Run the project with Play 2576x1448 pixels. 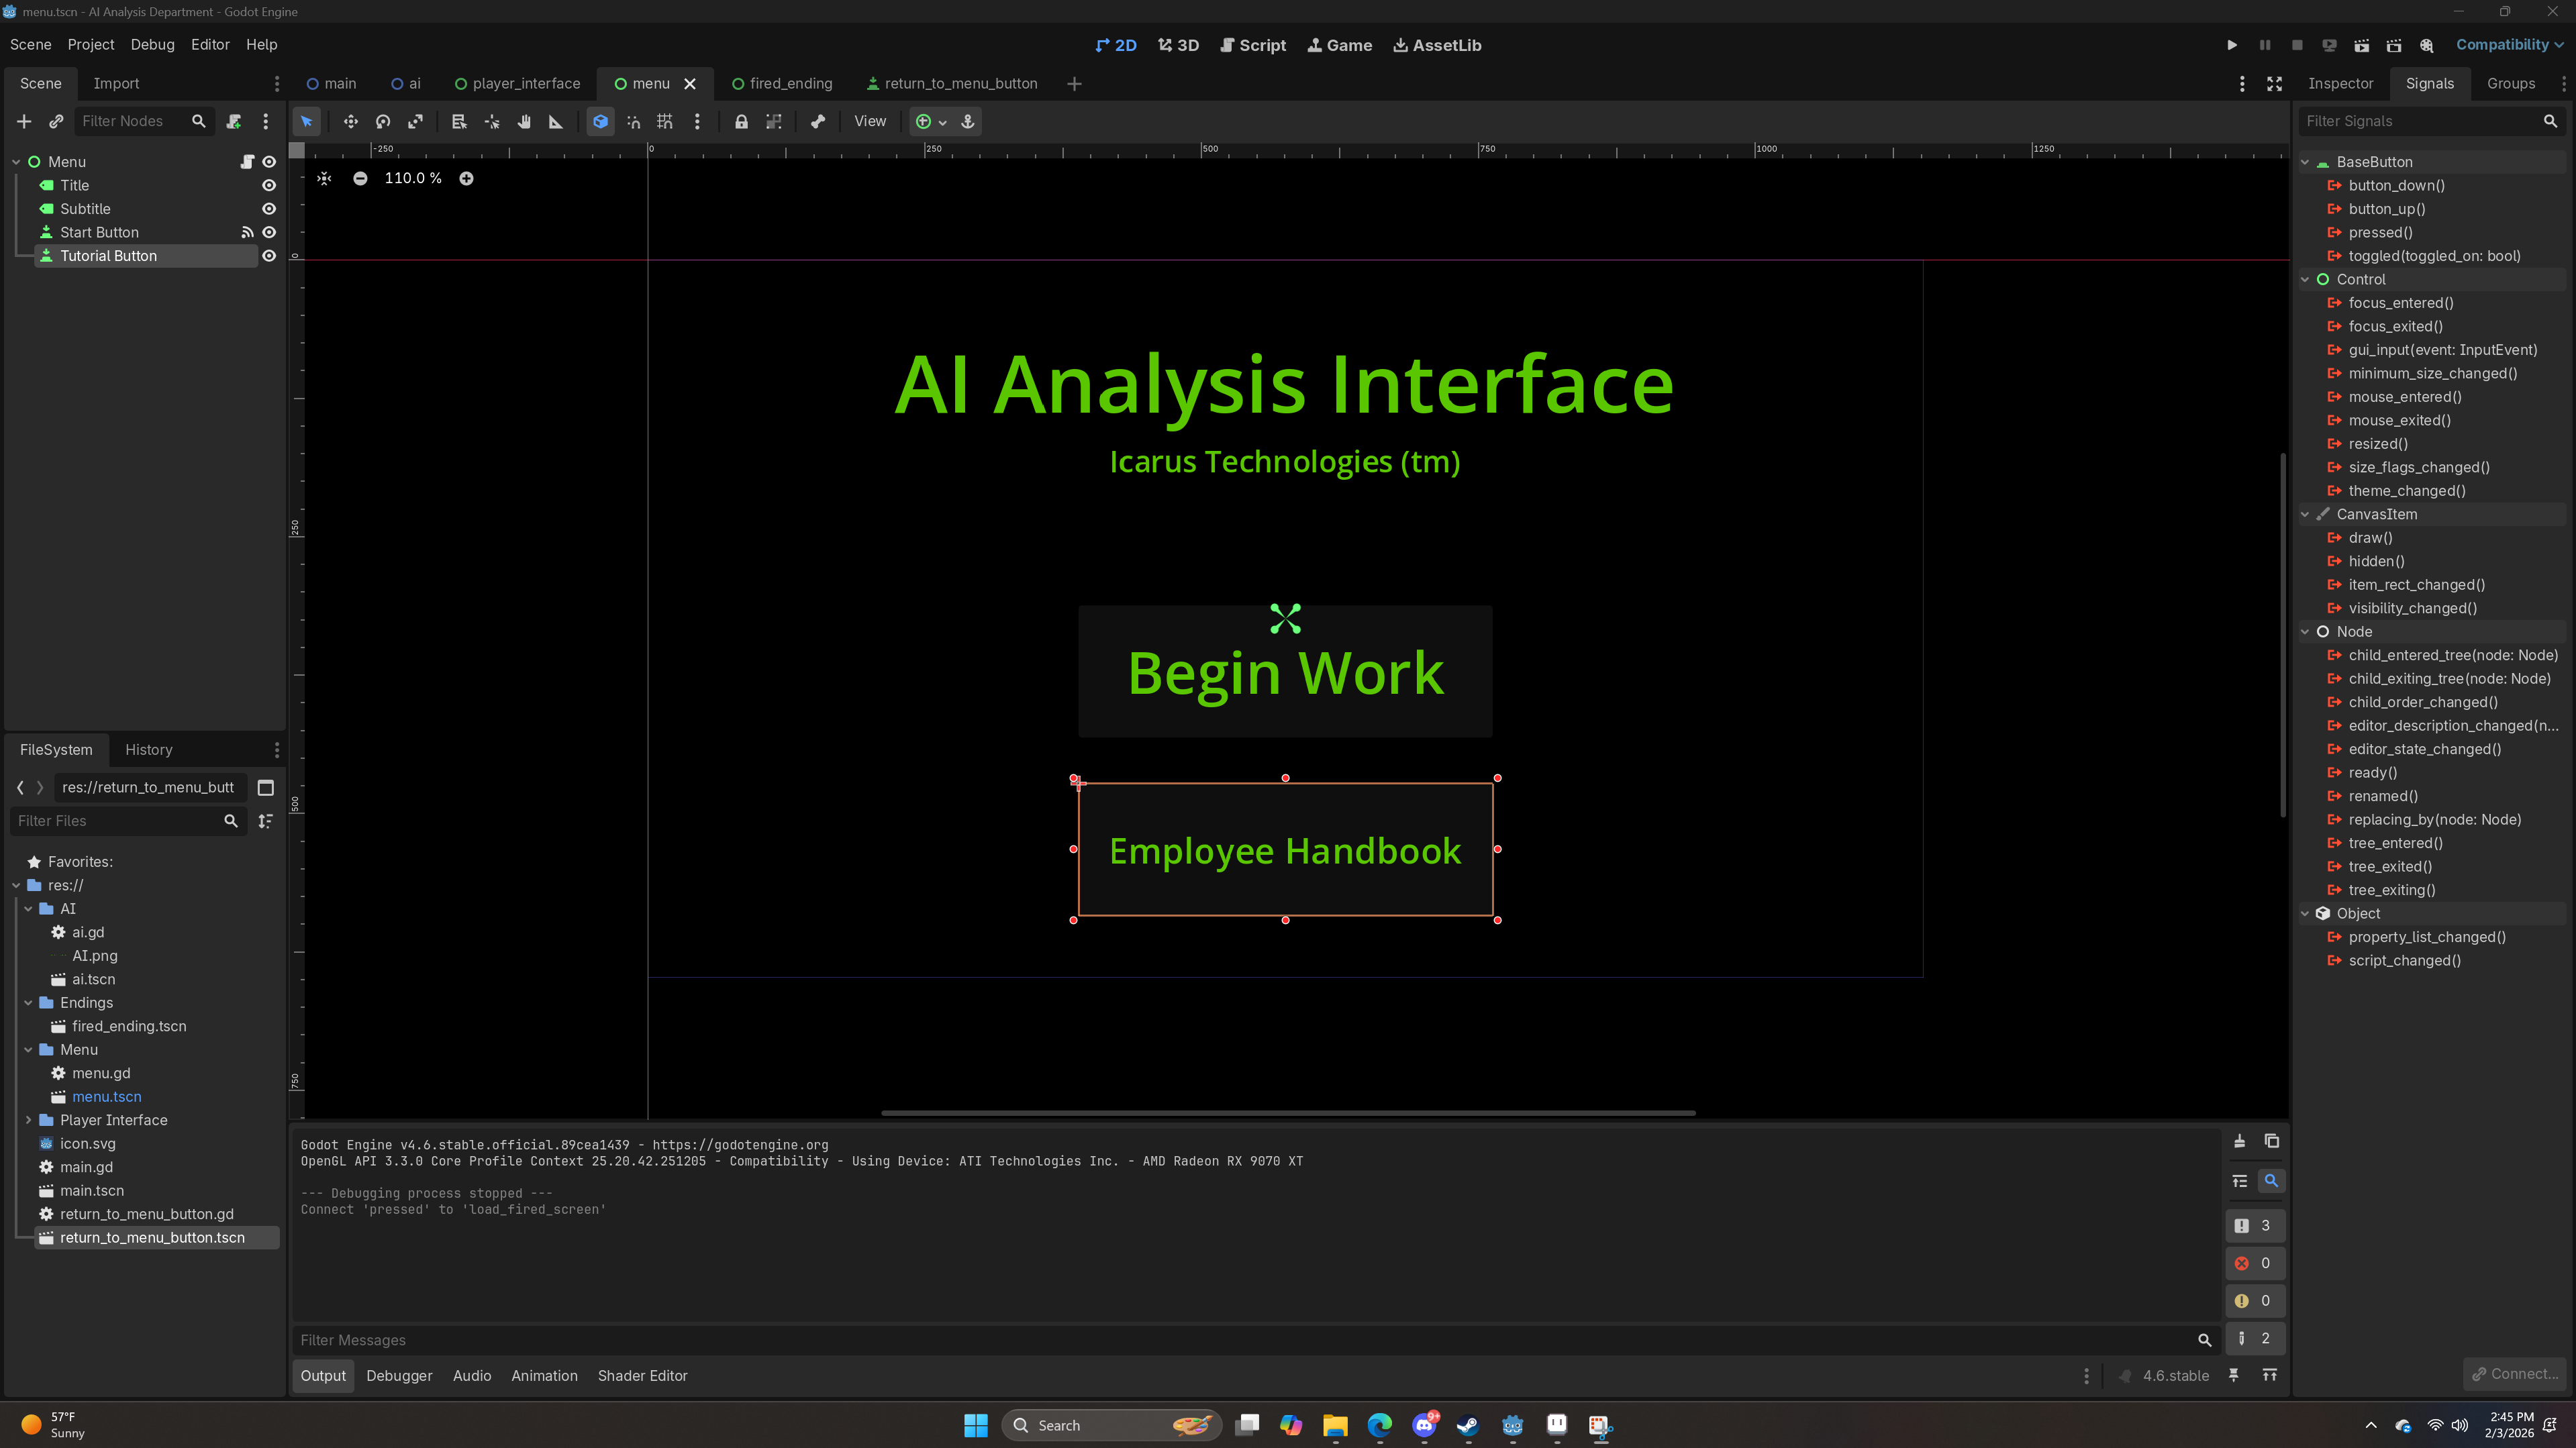coord(2232,45)
